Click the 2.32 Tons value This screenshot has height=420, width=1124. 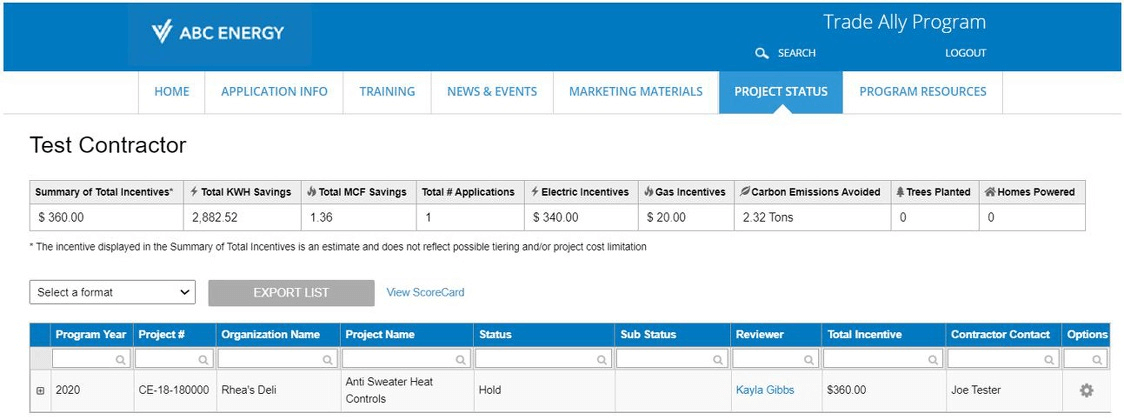tap(767, 217)
